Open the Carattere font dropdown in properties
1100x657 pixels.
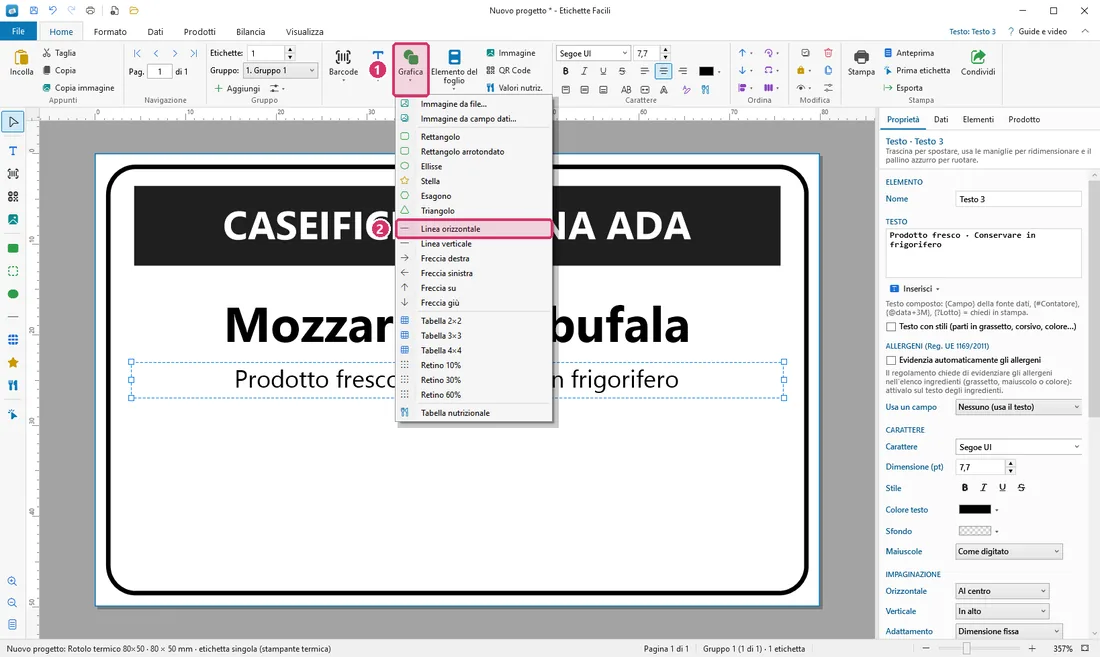pos(1019,447)
